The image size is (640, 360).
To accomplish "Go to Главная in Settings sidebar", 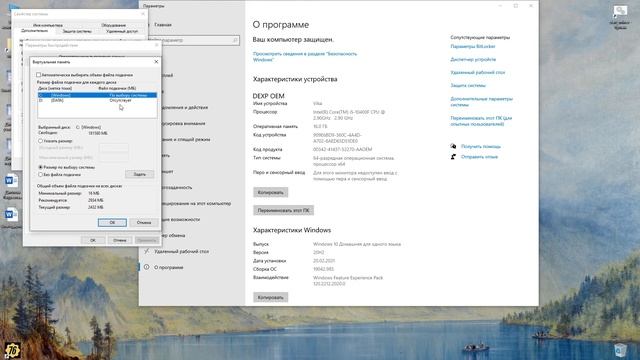I will point(163,24).
